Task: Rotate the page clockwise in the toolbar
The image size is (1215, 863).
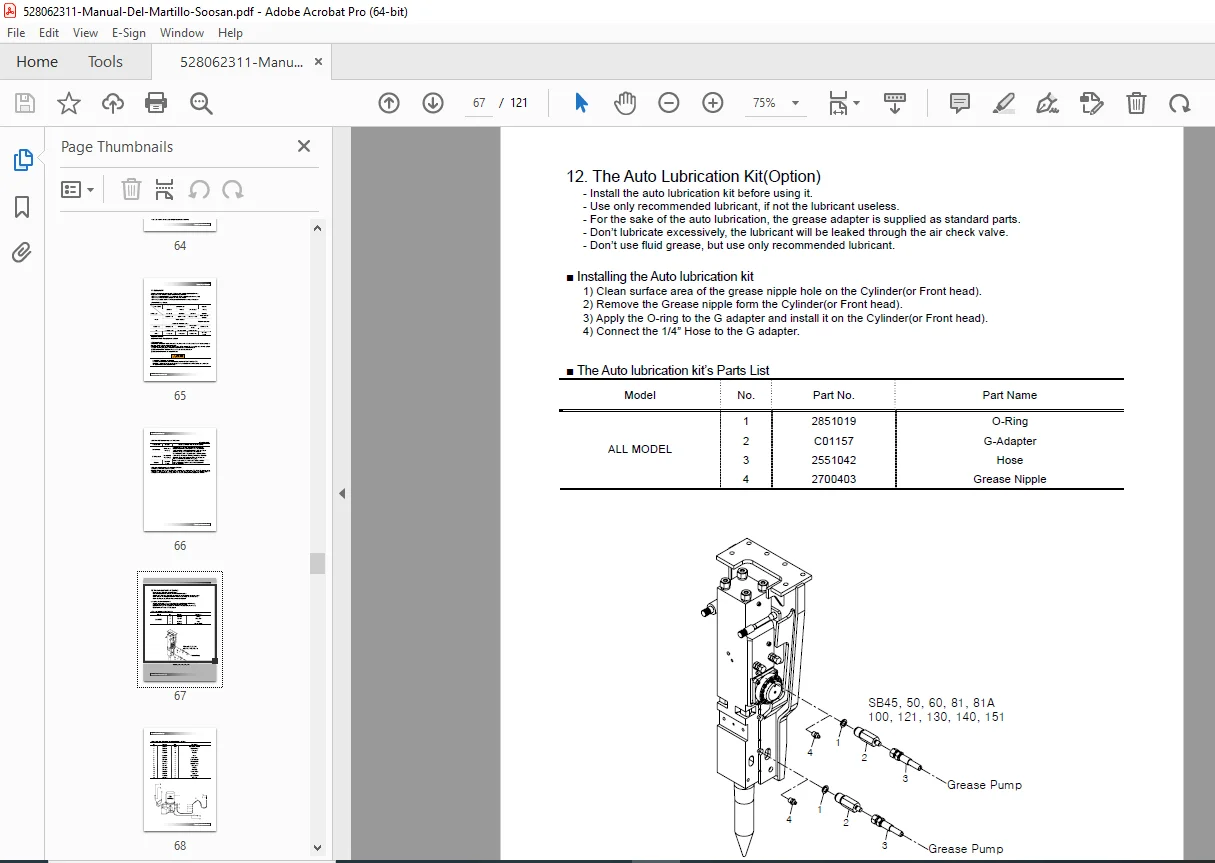Action: click(1180, 103)
